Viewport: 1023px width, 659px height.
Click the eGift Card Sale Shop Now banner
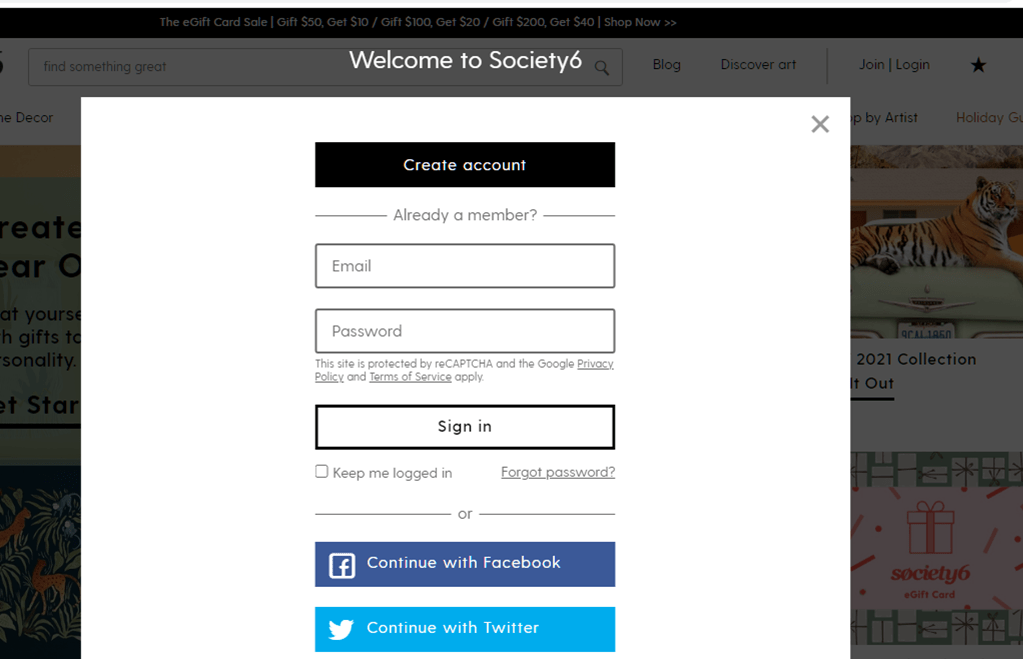pos(418,22)
